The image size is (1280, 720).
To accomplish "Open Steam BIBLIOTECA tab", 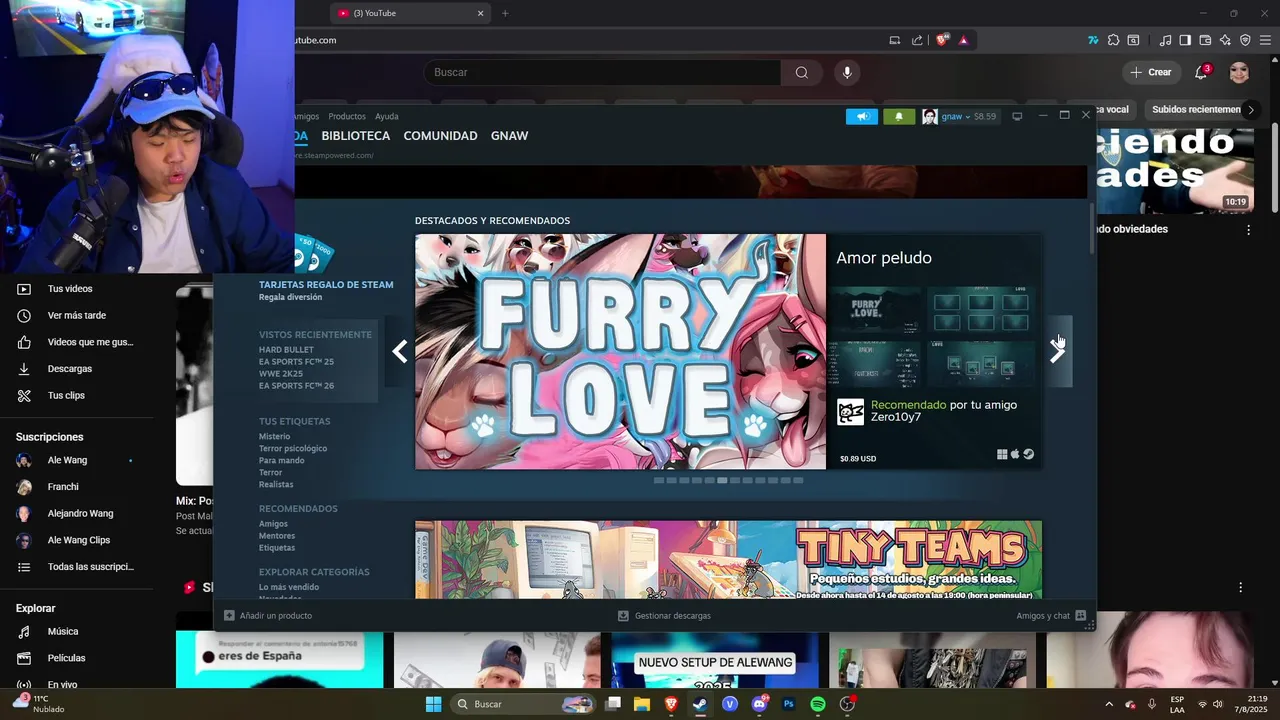I will (x=355, y=136).
